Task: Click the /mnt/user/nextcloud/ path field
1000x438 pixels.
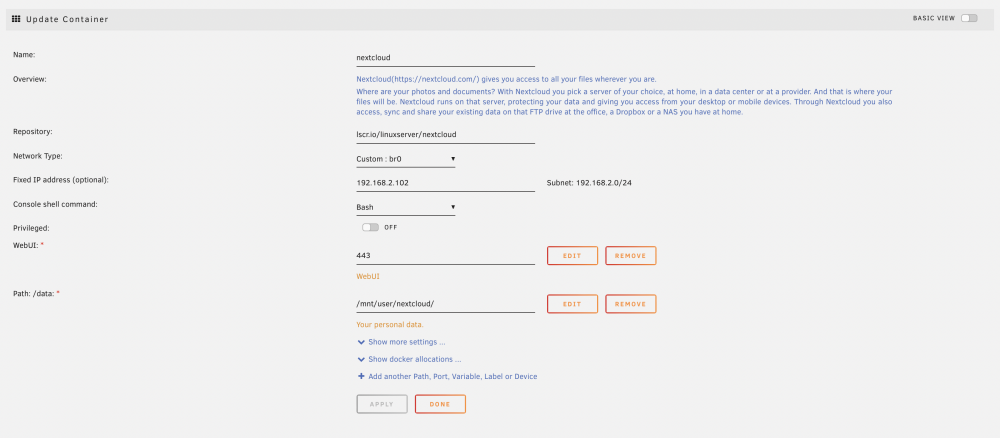Action: tap(445, 304)
